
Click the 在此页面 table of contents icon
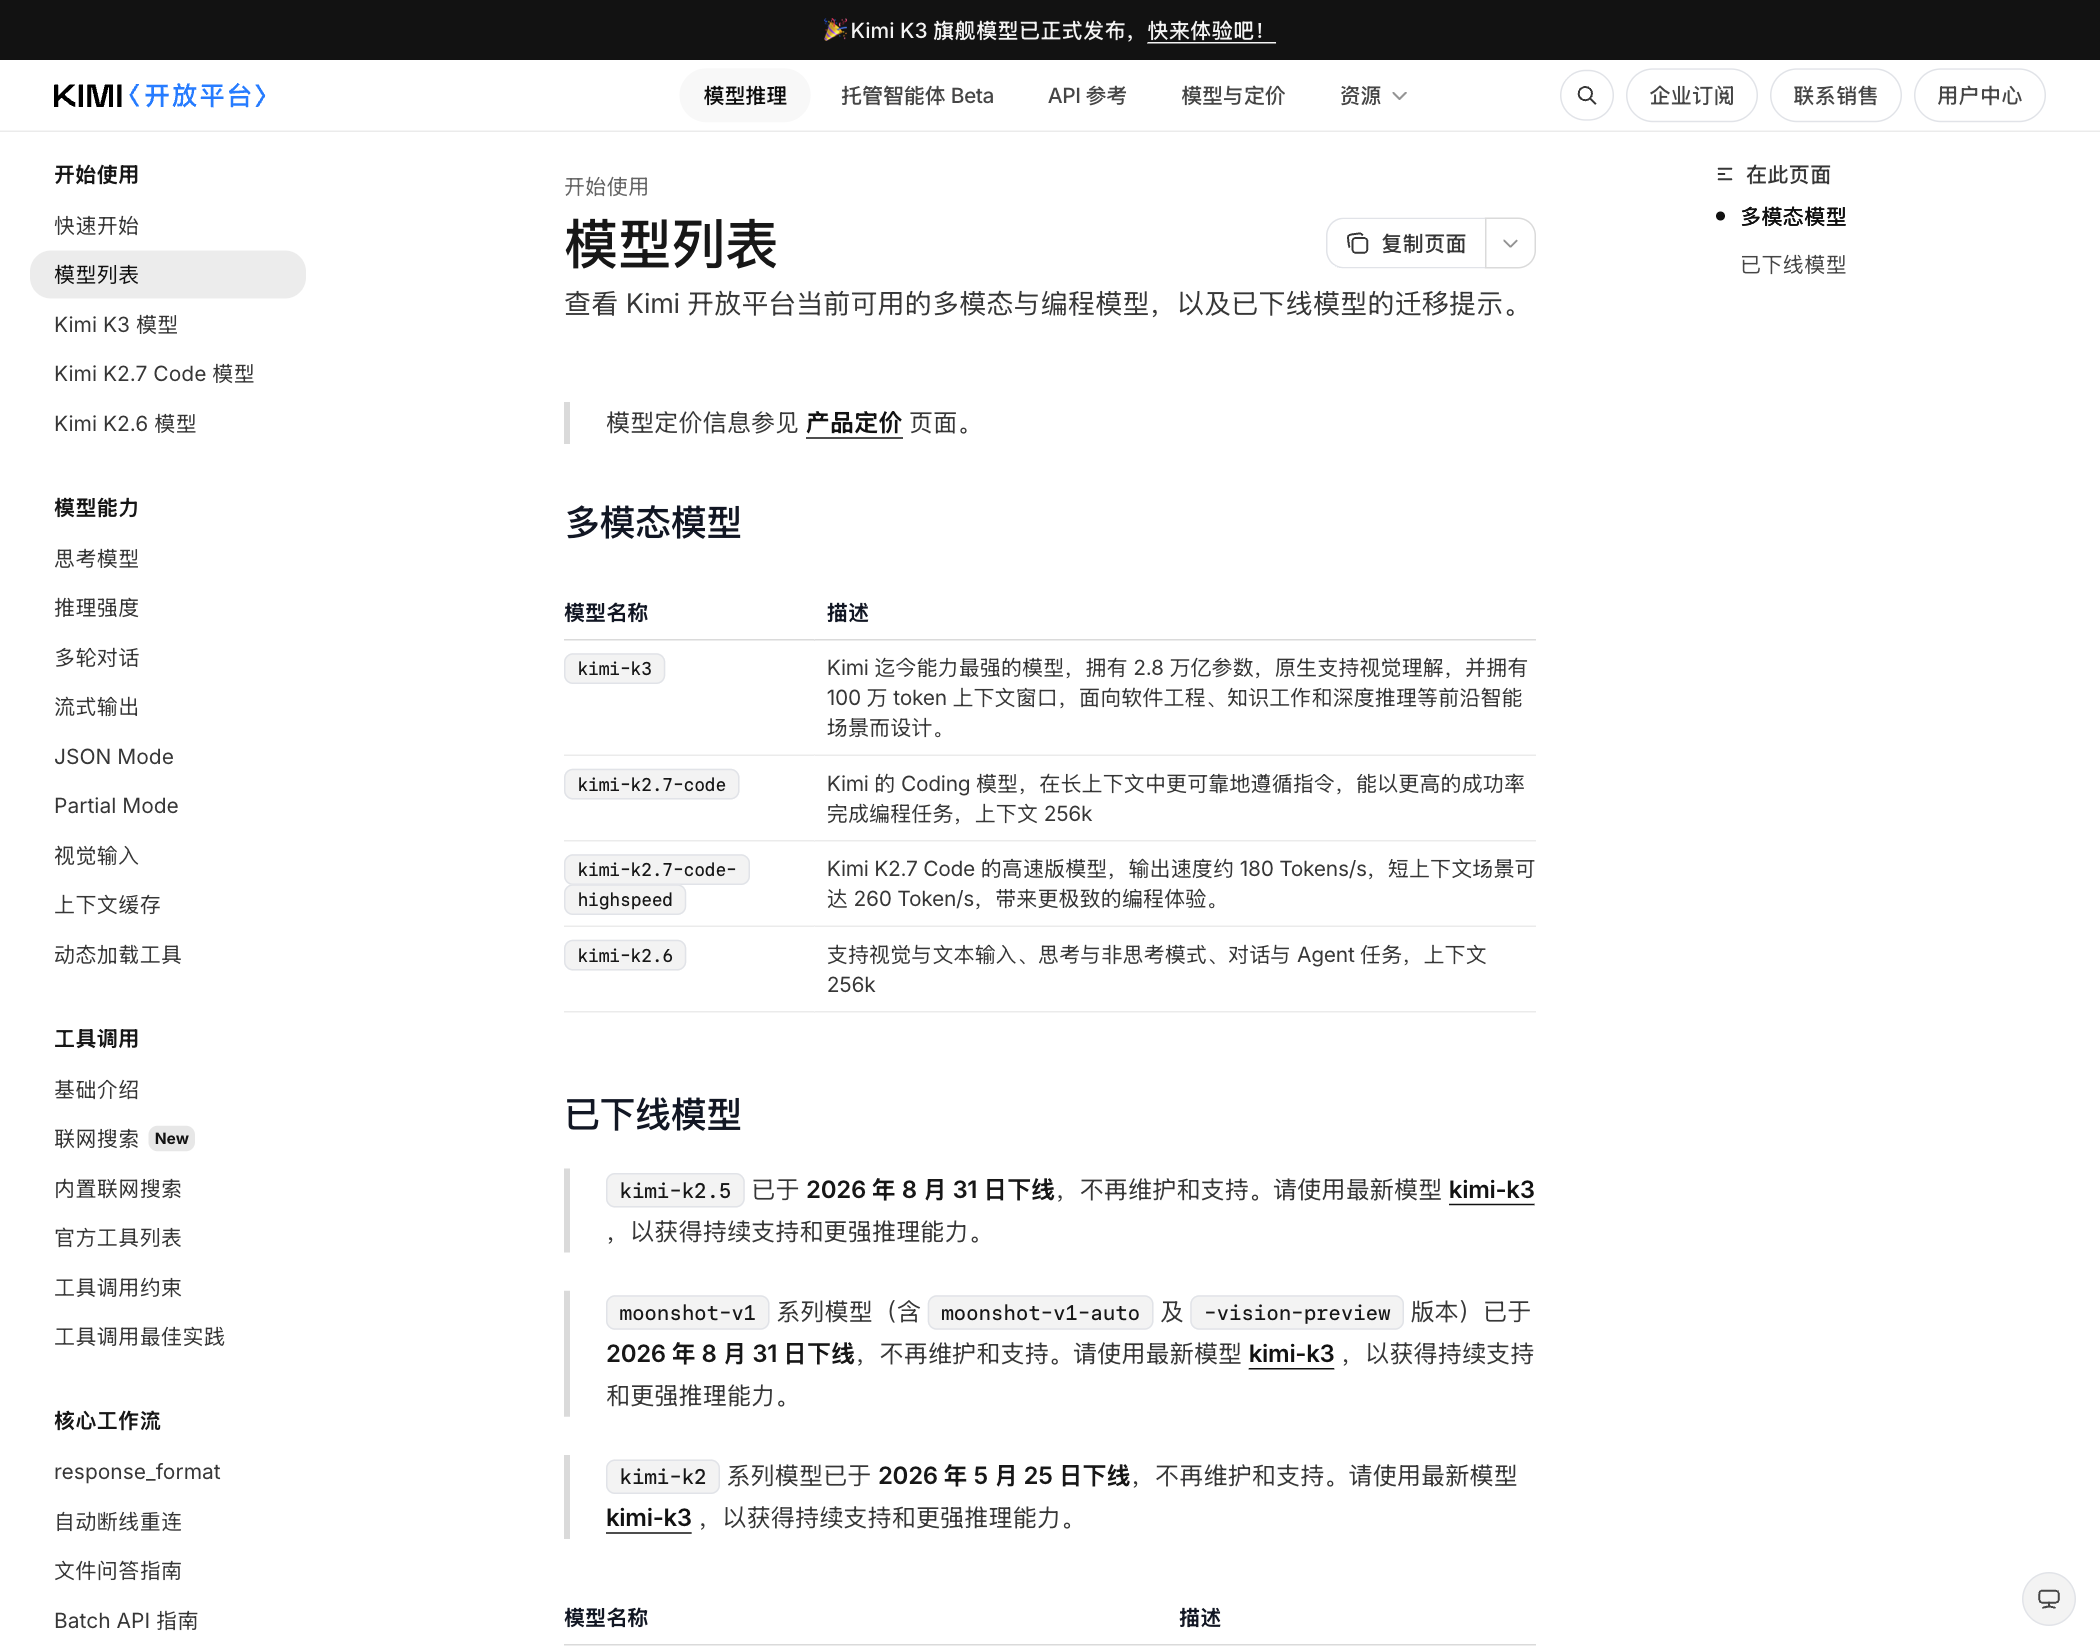1724,174
